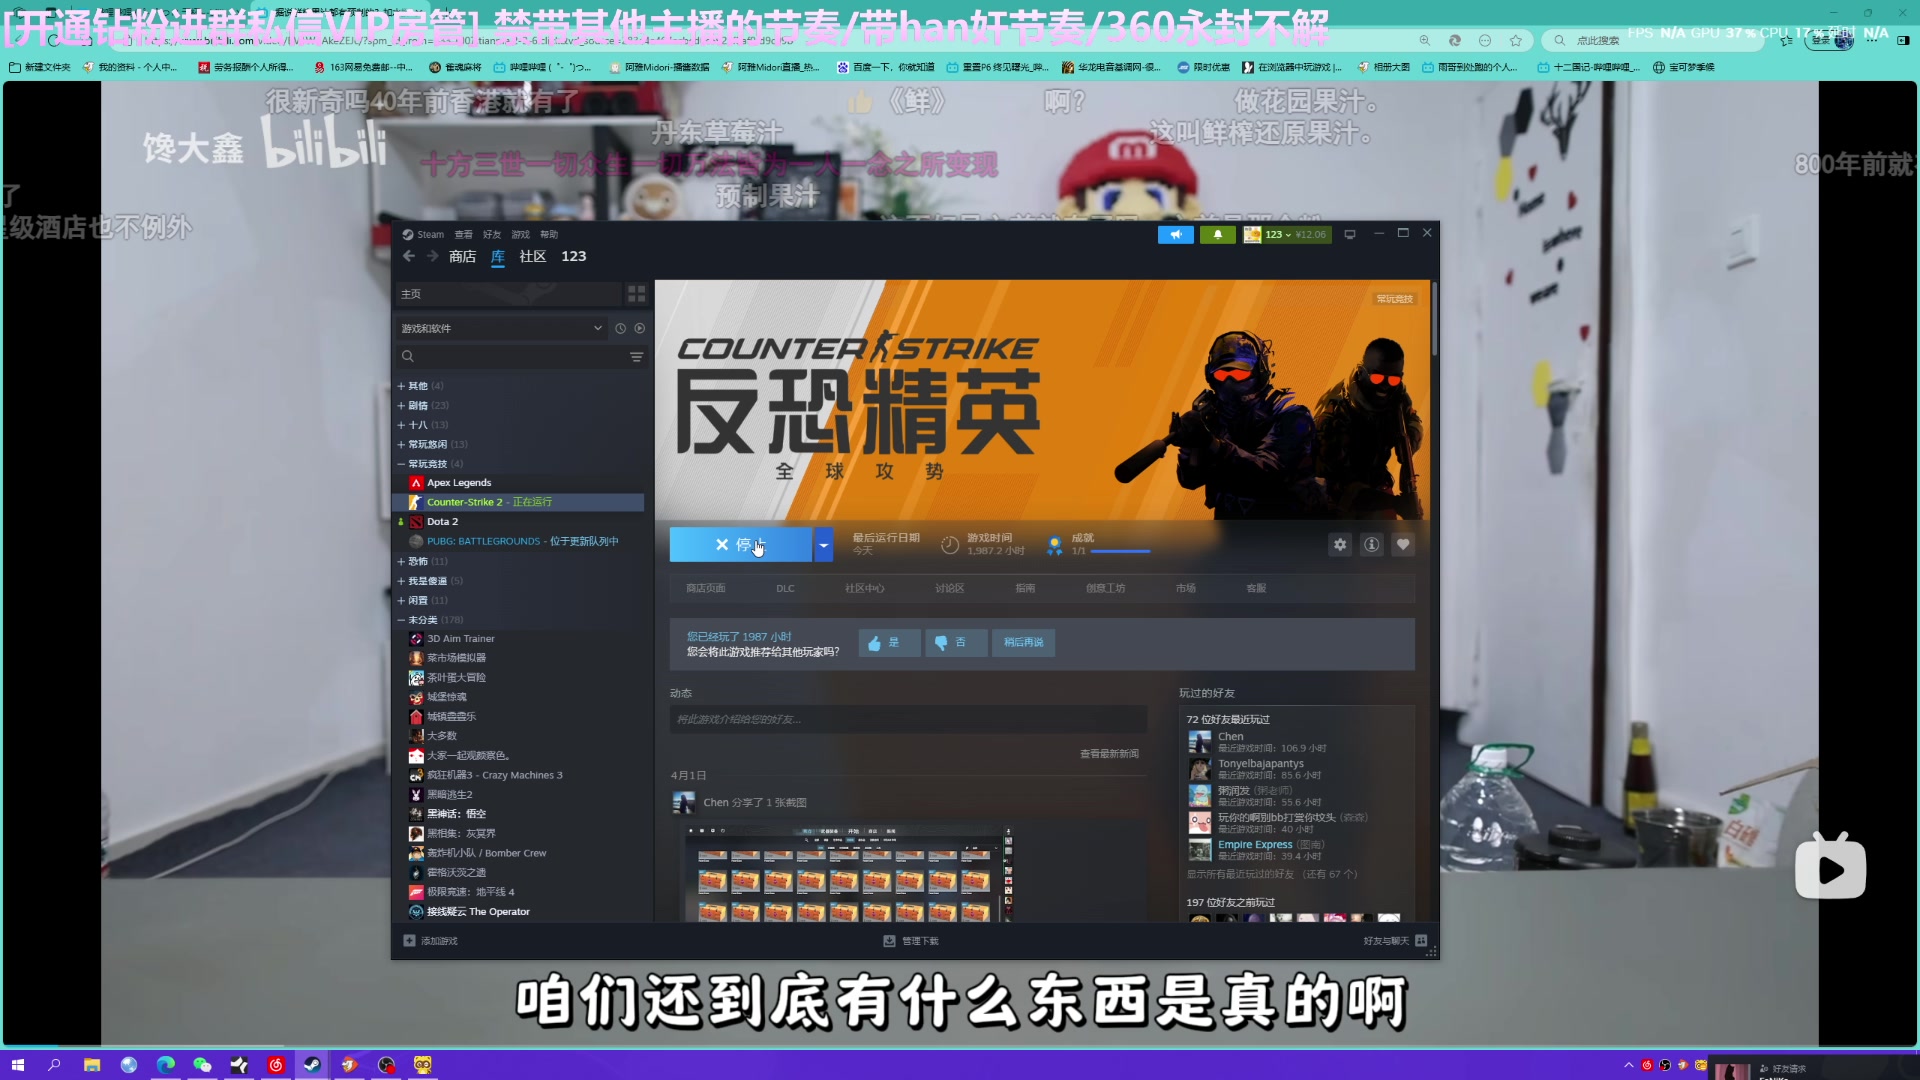The height and width of the screenshot is (1080, 1920).
Task: Open the 帮助 menu
Action: pyautogui.click(x=549, y=234)
